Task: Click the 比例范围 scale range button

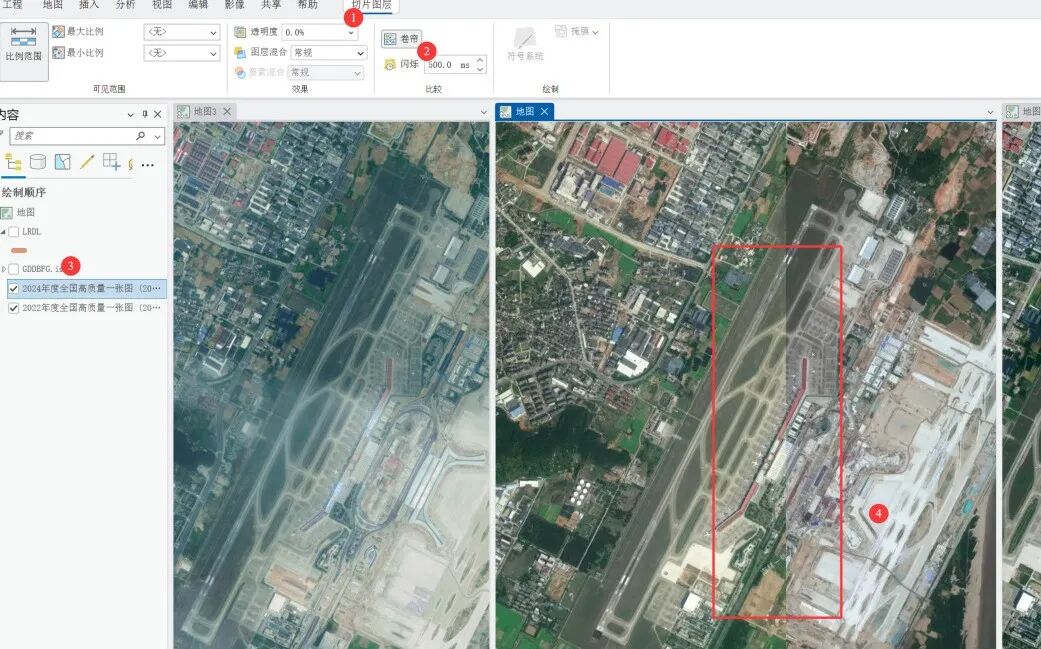Action: [x=24, y=52]
